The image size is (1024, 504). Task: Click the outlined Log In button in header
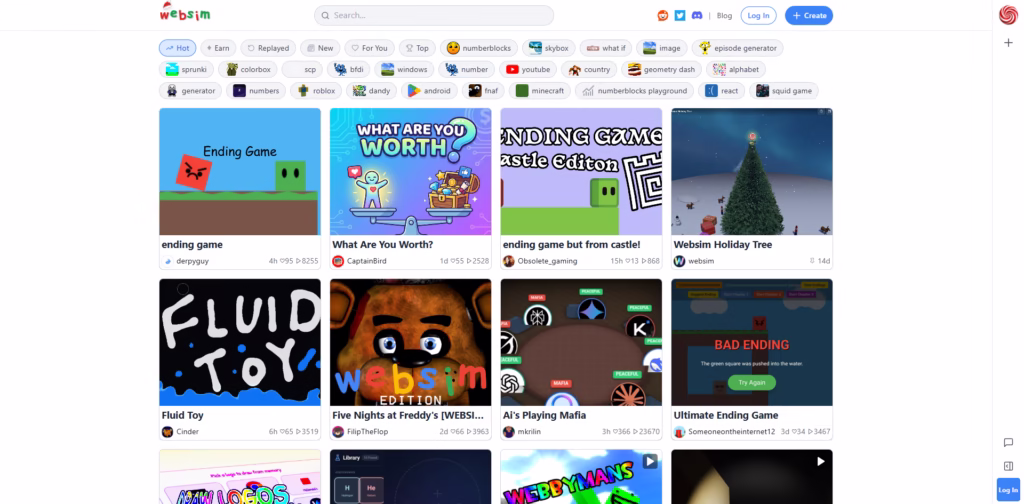[x=758, y=16]
